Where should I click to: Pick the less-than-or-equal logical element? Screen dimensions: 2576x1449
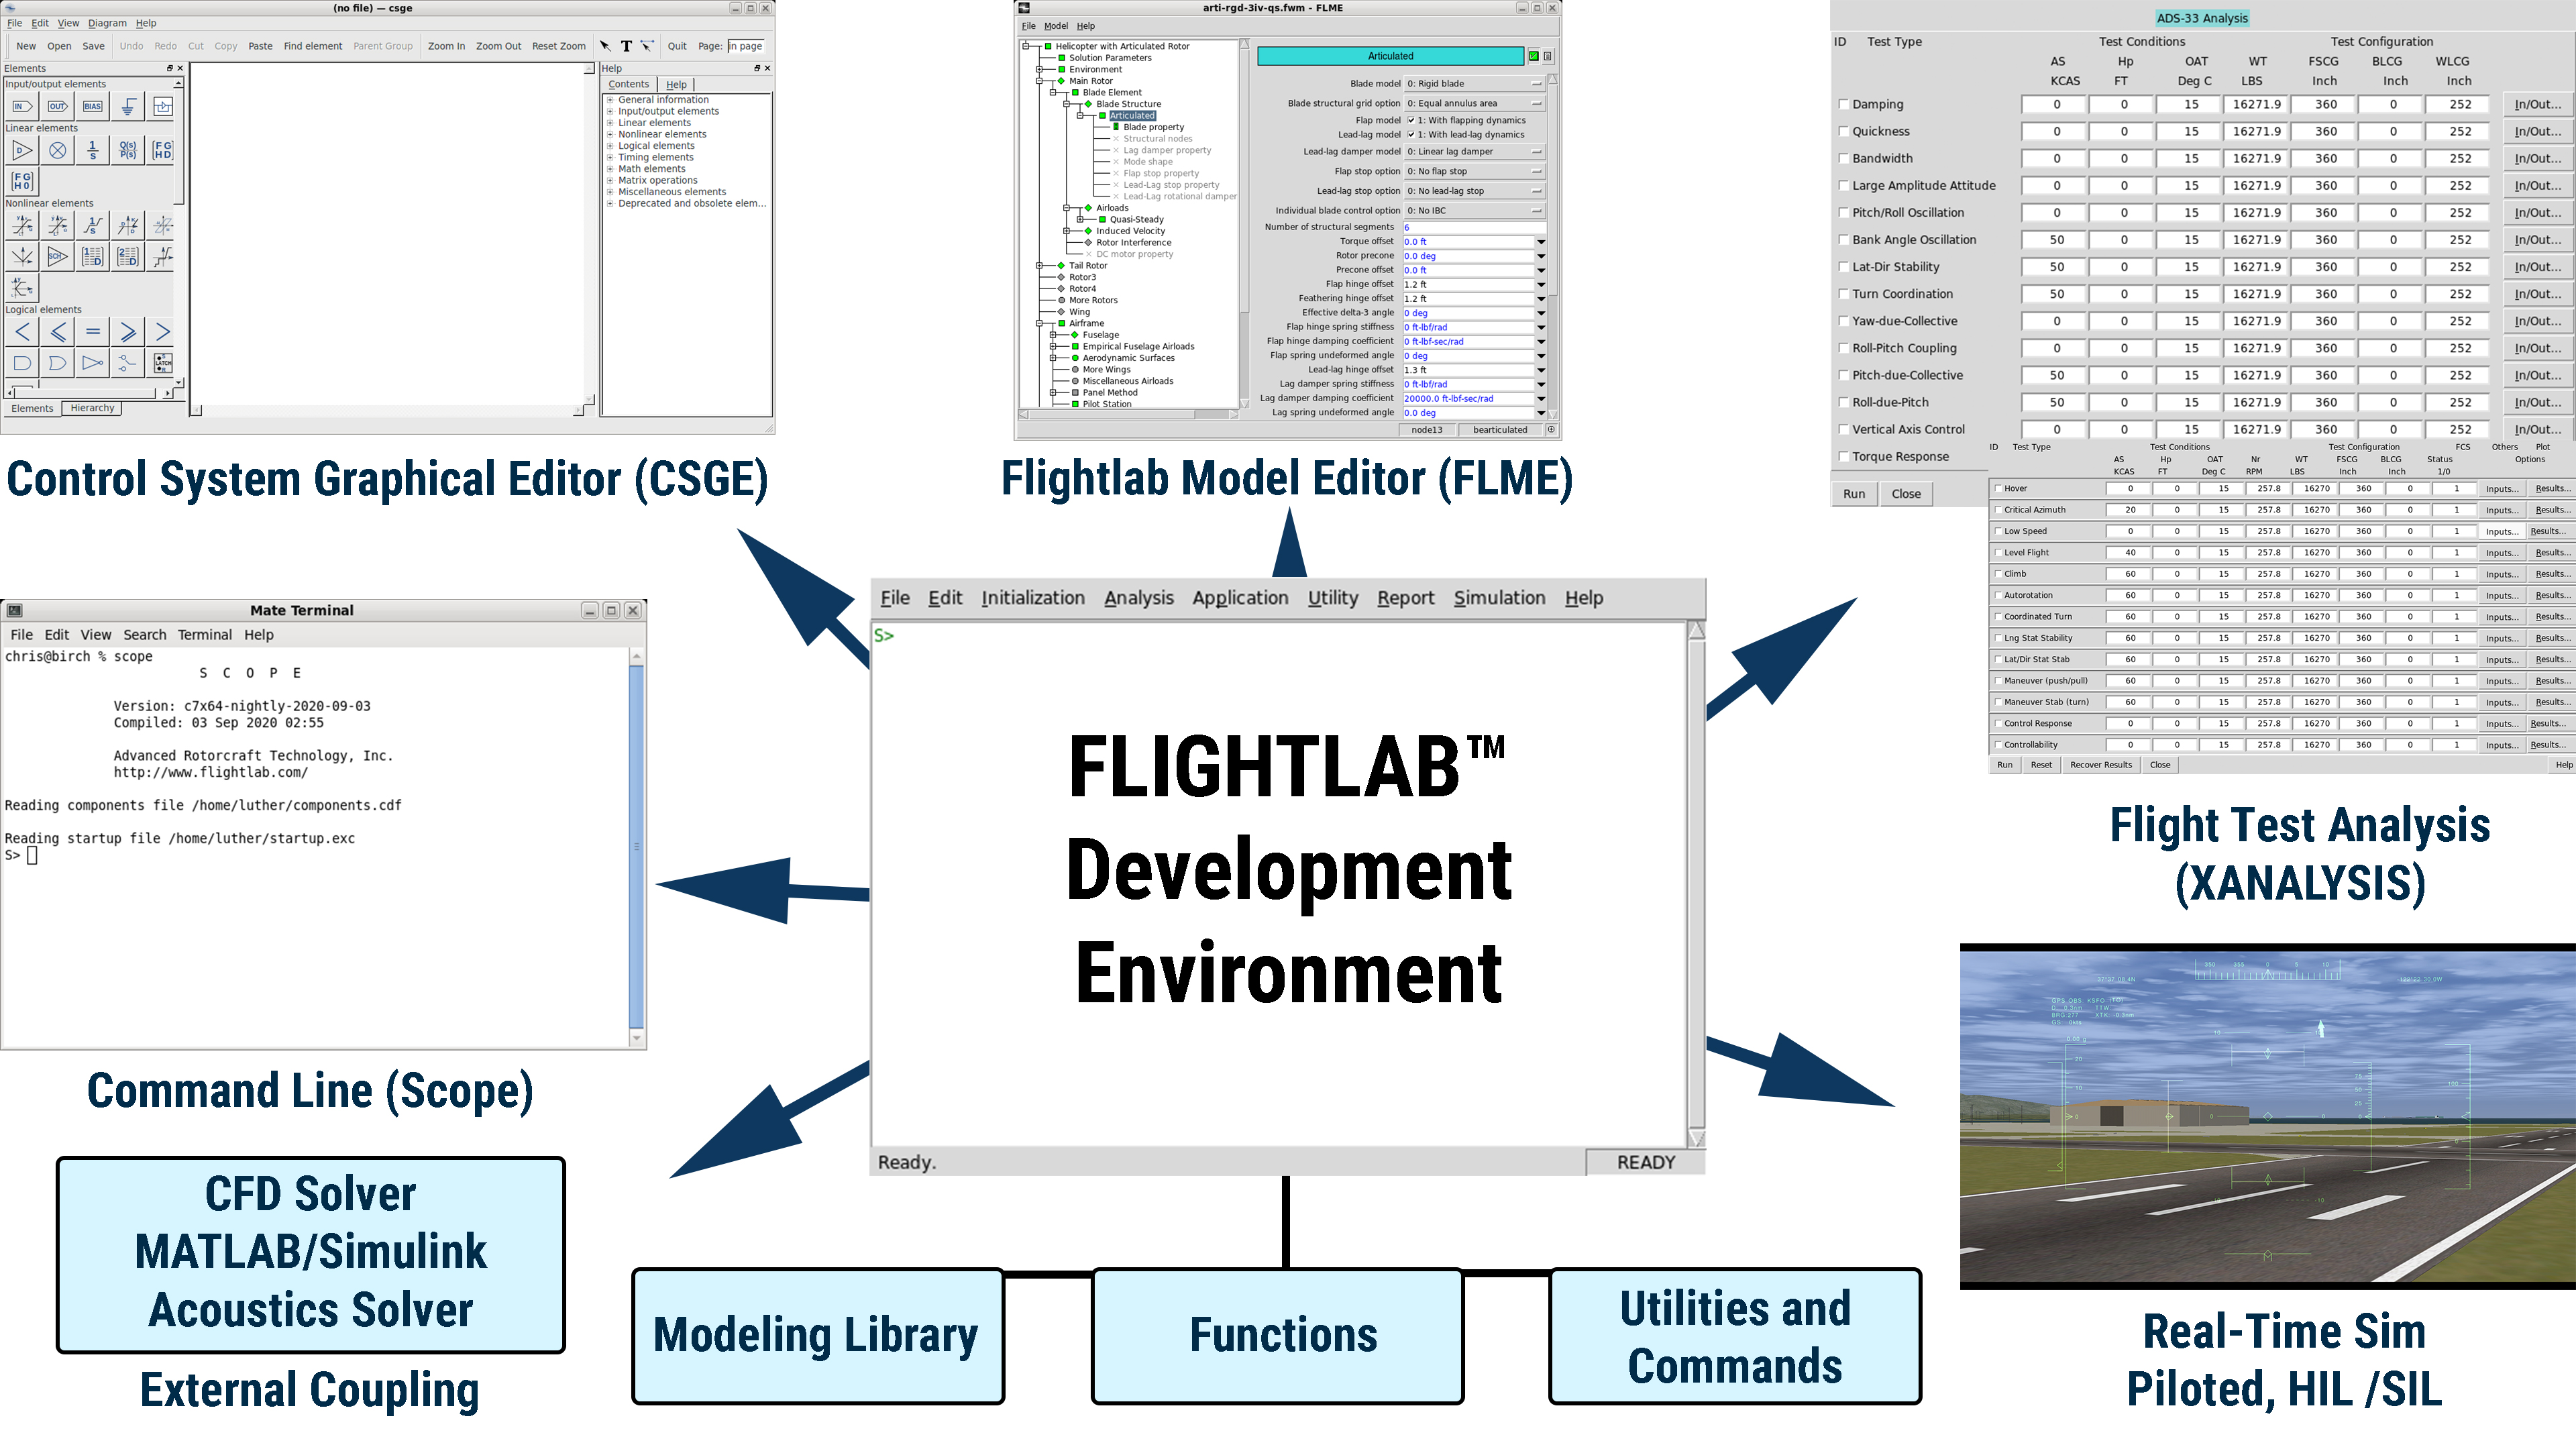click(x=58, y=332)
